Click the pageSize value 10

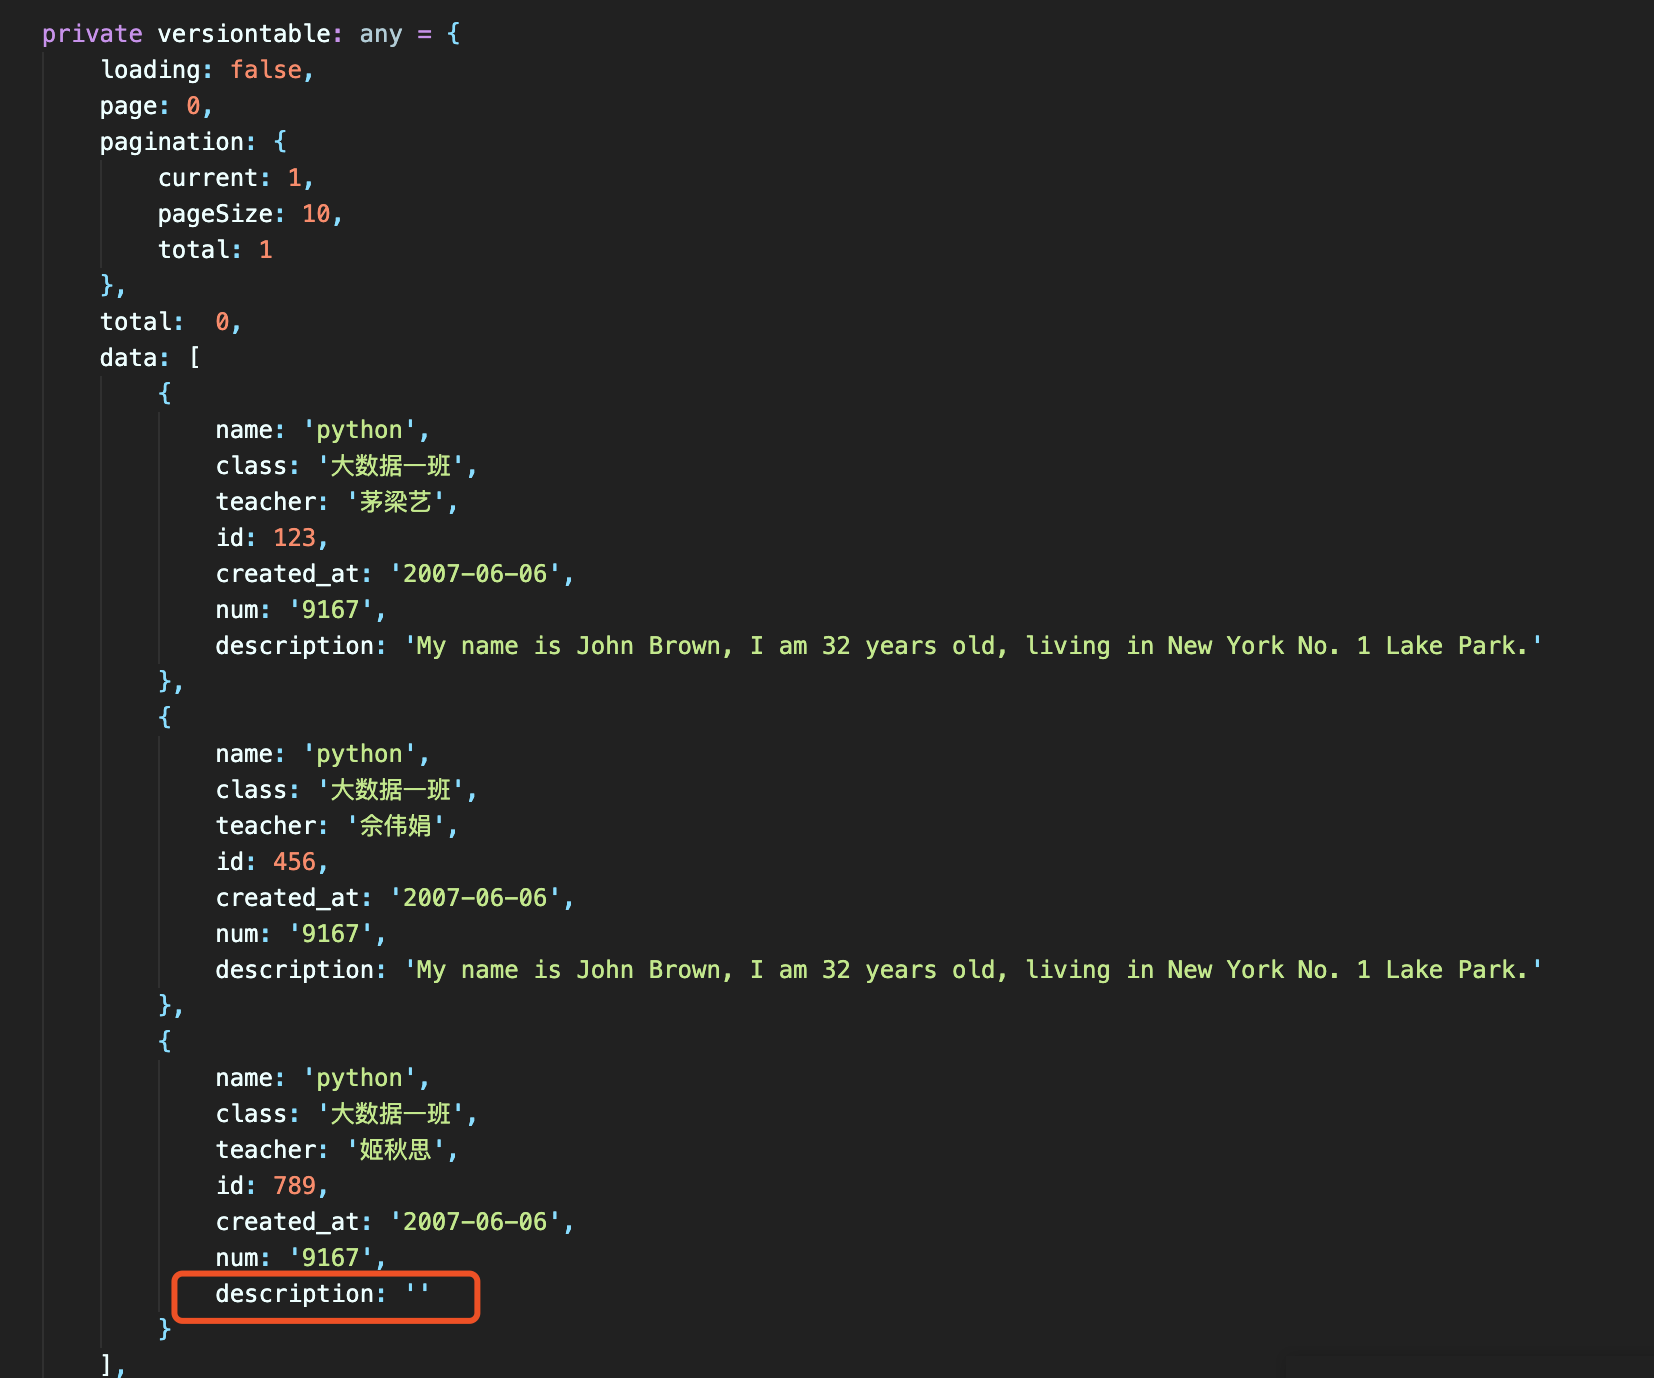pyautogui.click(x=315, y=213)
